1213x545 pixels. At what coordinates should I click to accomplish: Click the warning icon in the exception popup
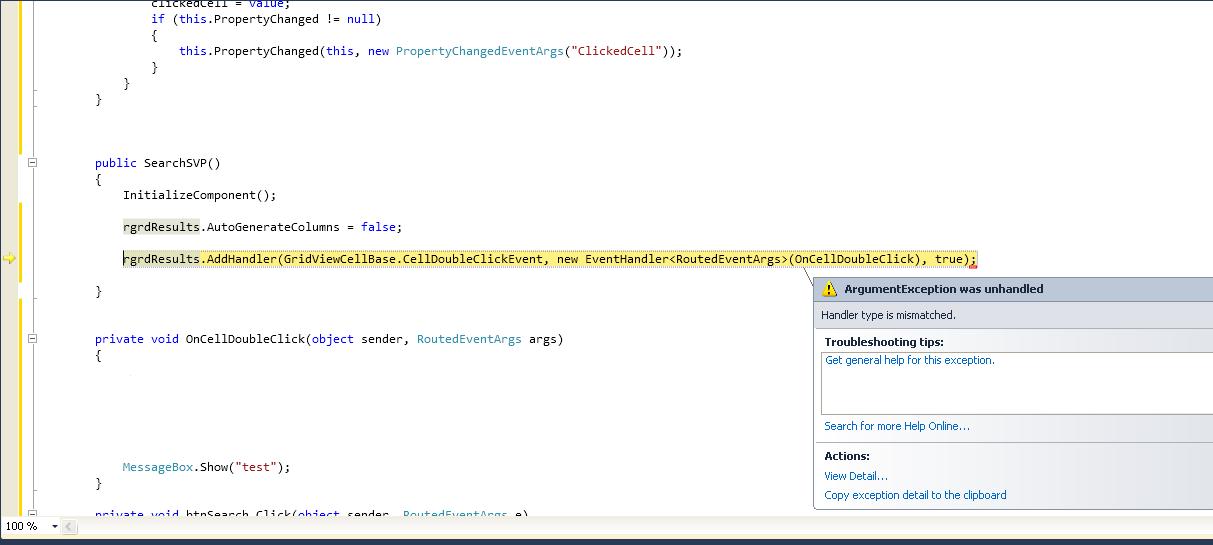point(829,289)
